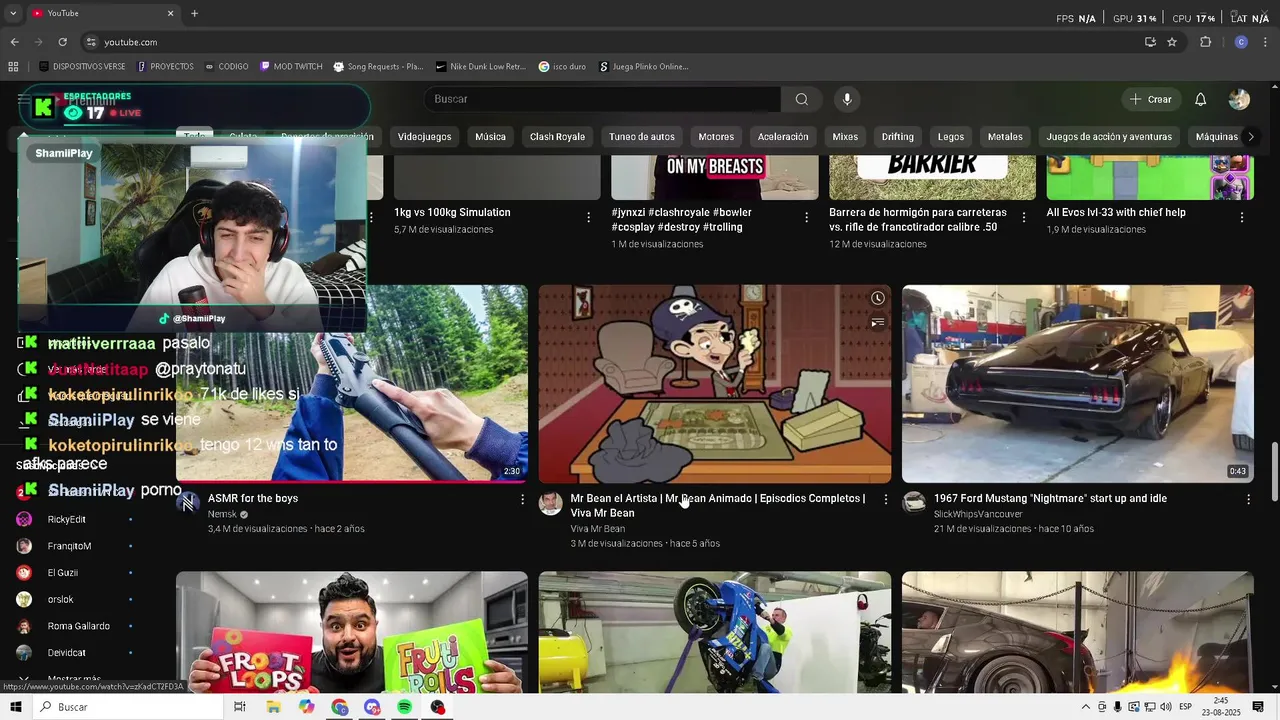Viewport: 1280px width, 720px height.
Task: Play the Froot Loops video thumbnail
Action: [352, 631]
